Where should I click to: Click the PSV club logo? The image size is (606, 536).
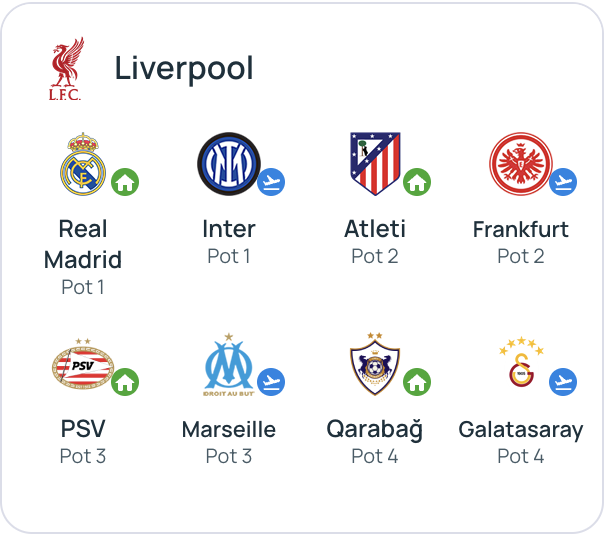click(x=82, y=365)
